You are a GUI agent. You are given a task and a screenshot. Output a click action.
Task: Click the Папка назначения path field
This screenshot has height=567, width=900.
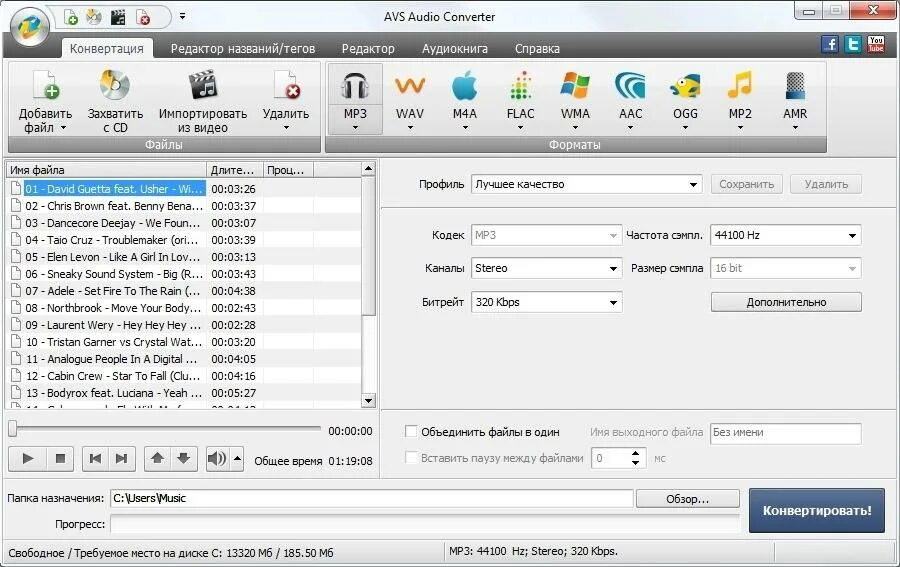pos(372,498)
